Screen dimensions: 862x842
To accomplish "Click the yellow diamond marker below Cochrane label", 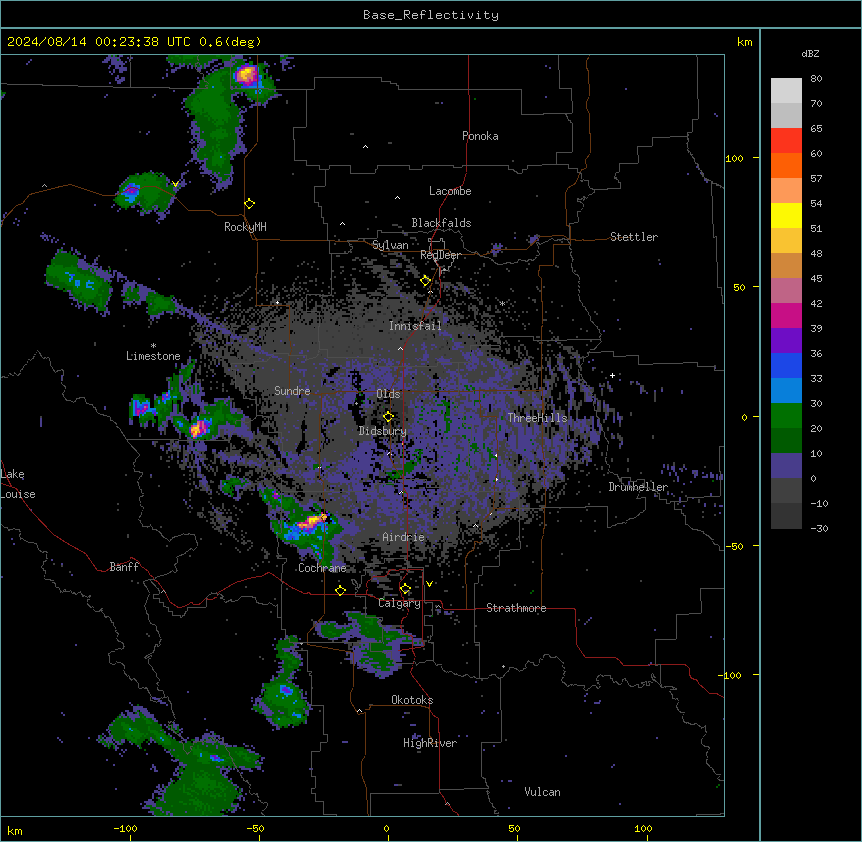I will tap(340, 590).
